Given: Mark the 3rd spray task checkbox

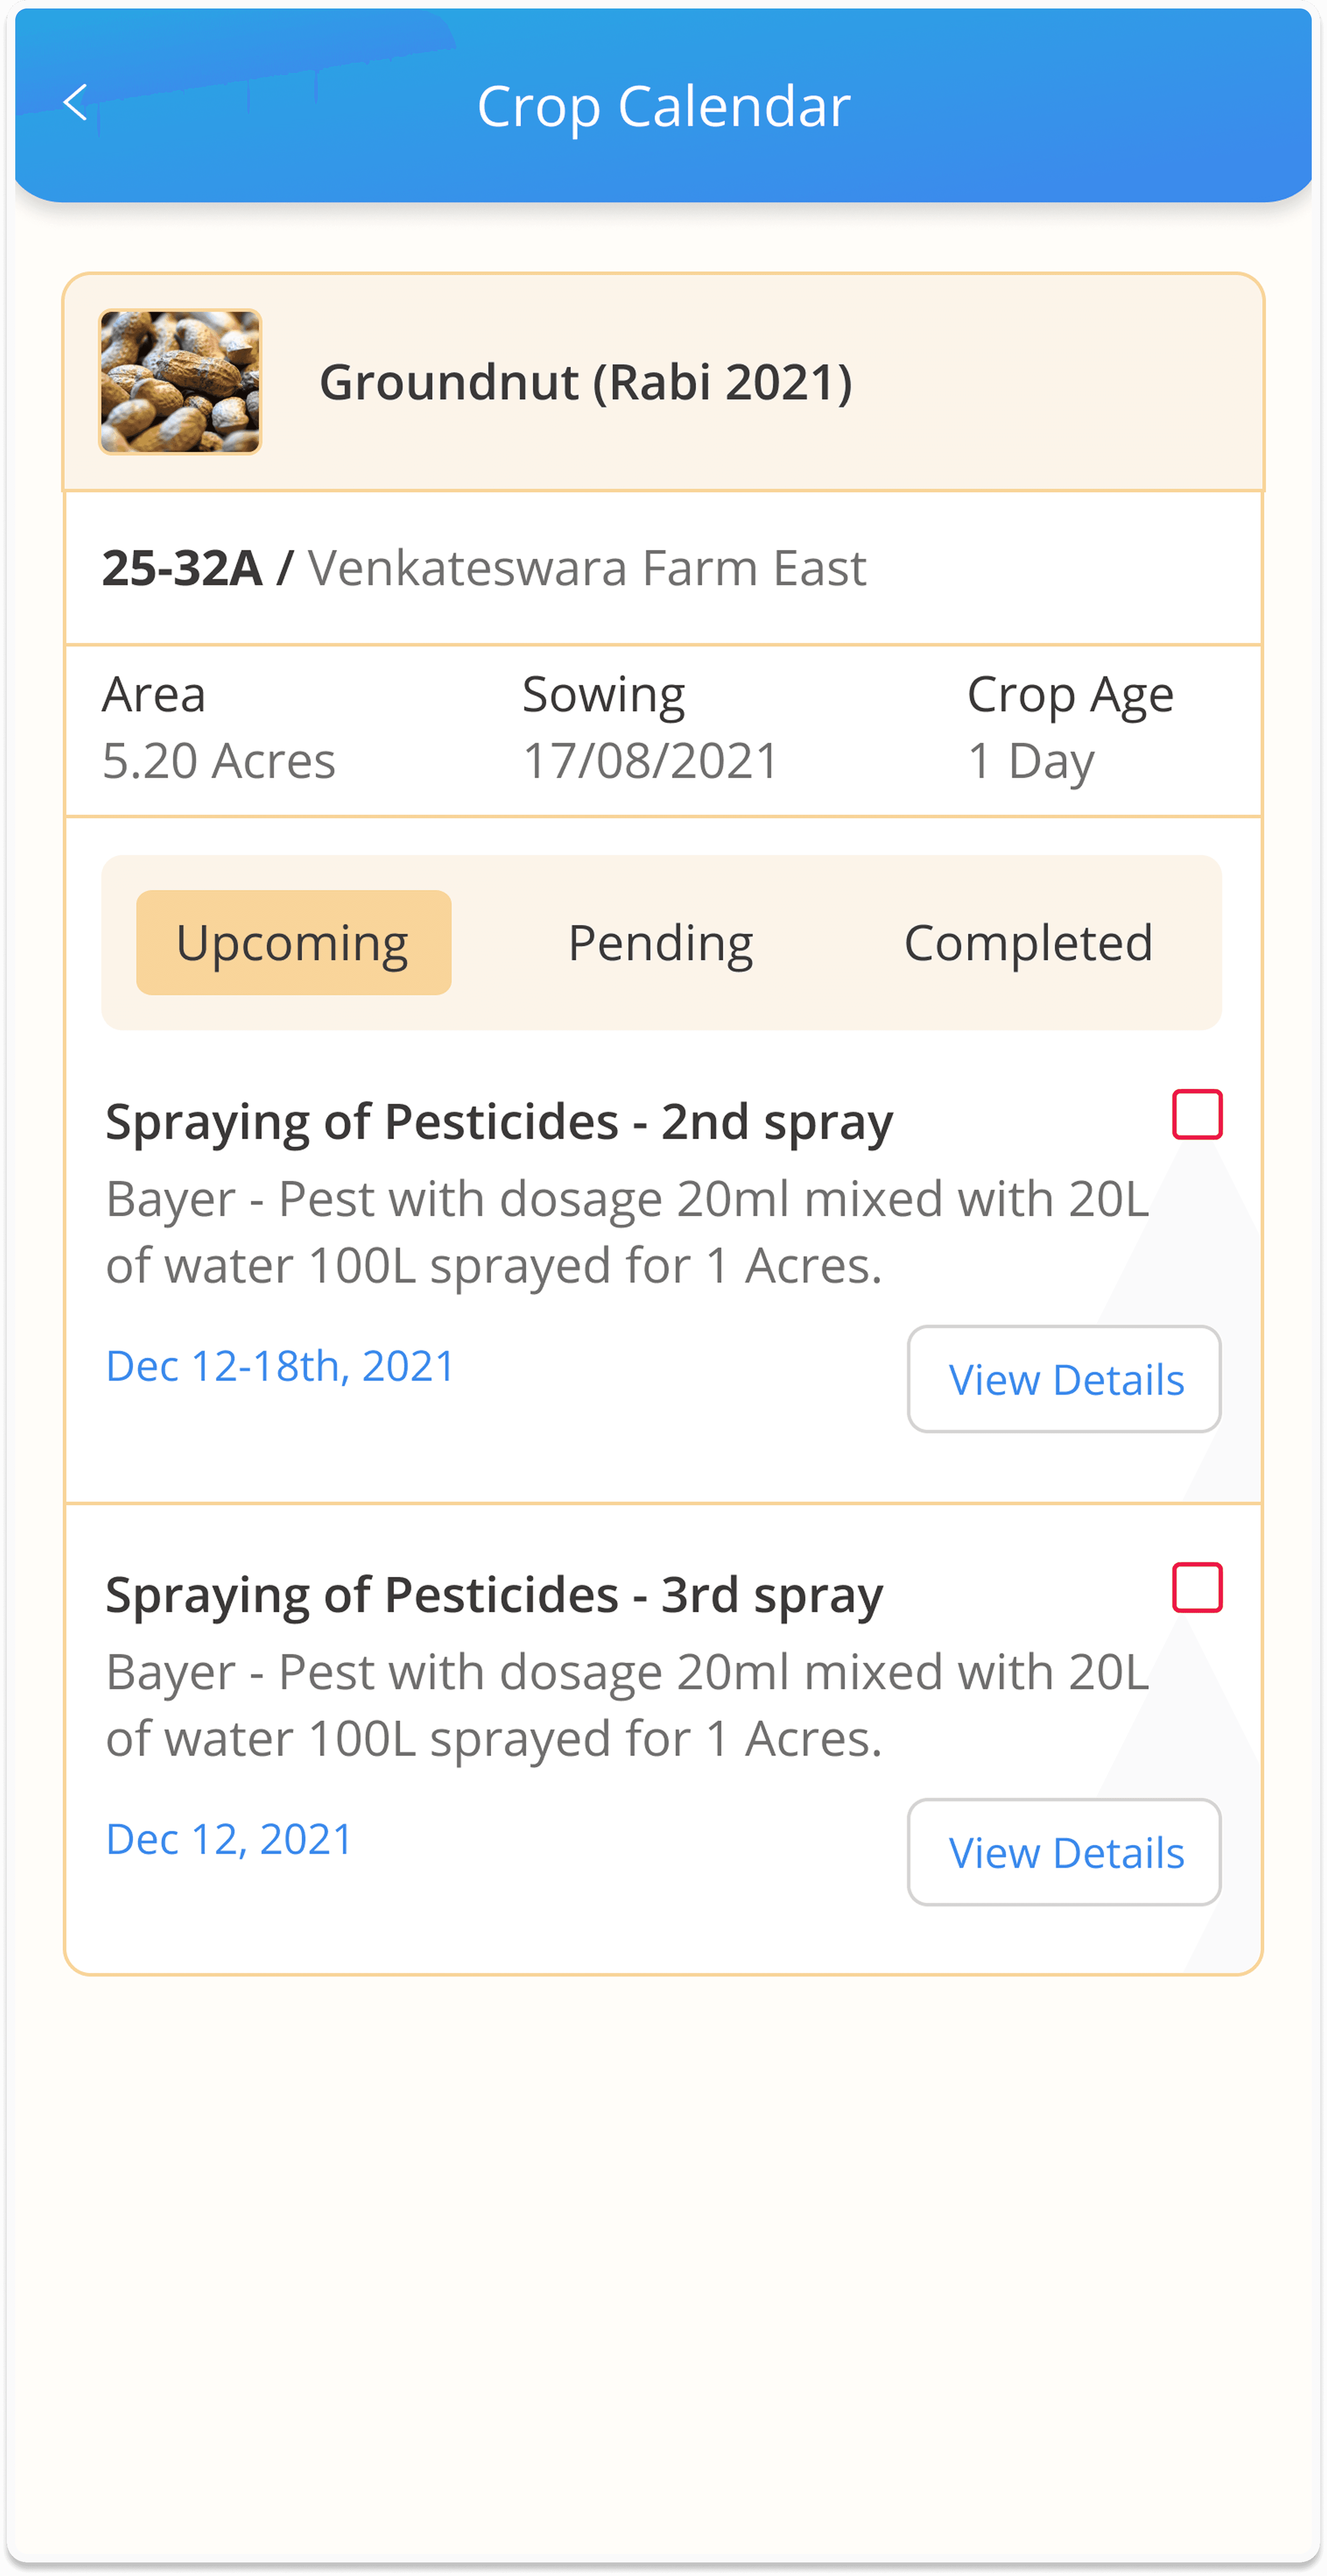Looking at the screenshot, I should coord(1197,1587).
